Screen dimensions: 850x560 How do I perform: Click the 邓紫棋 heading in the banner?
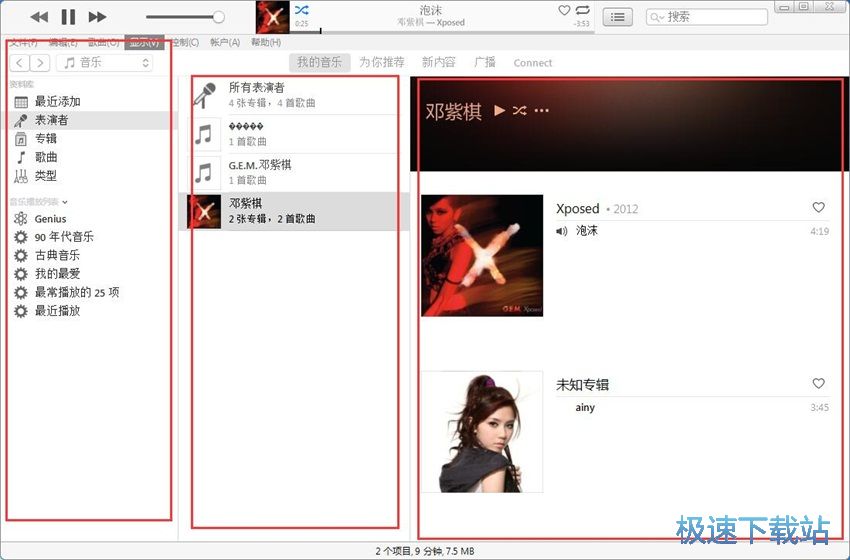(454, 111)
